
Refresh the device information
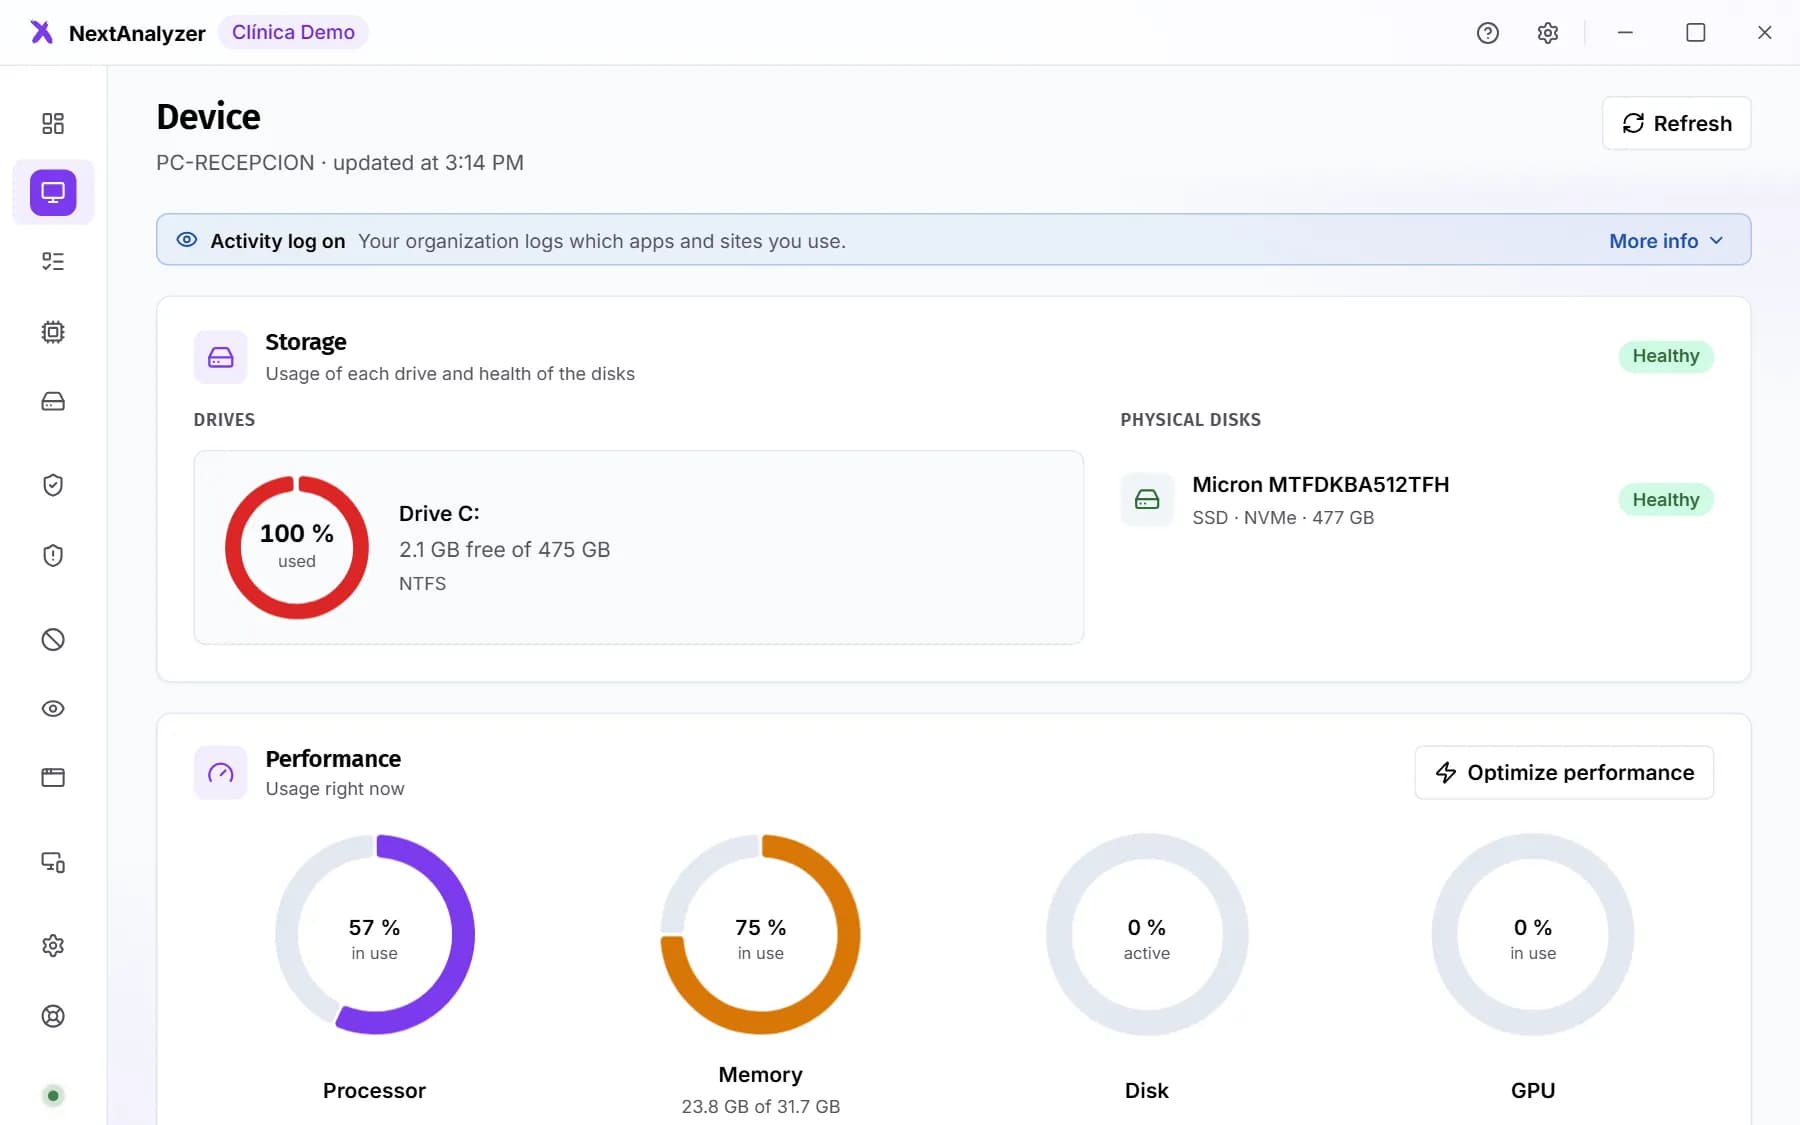[x=1676, y=123]
